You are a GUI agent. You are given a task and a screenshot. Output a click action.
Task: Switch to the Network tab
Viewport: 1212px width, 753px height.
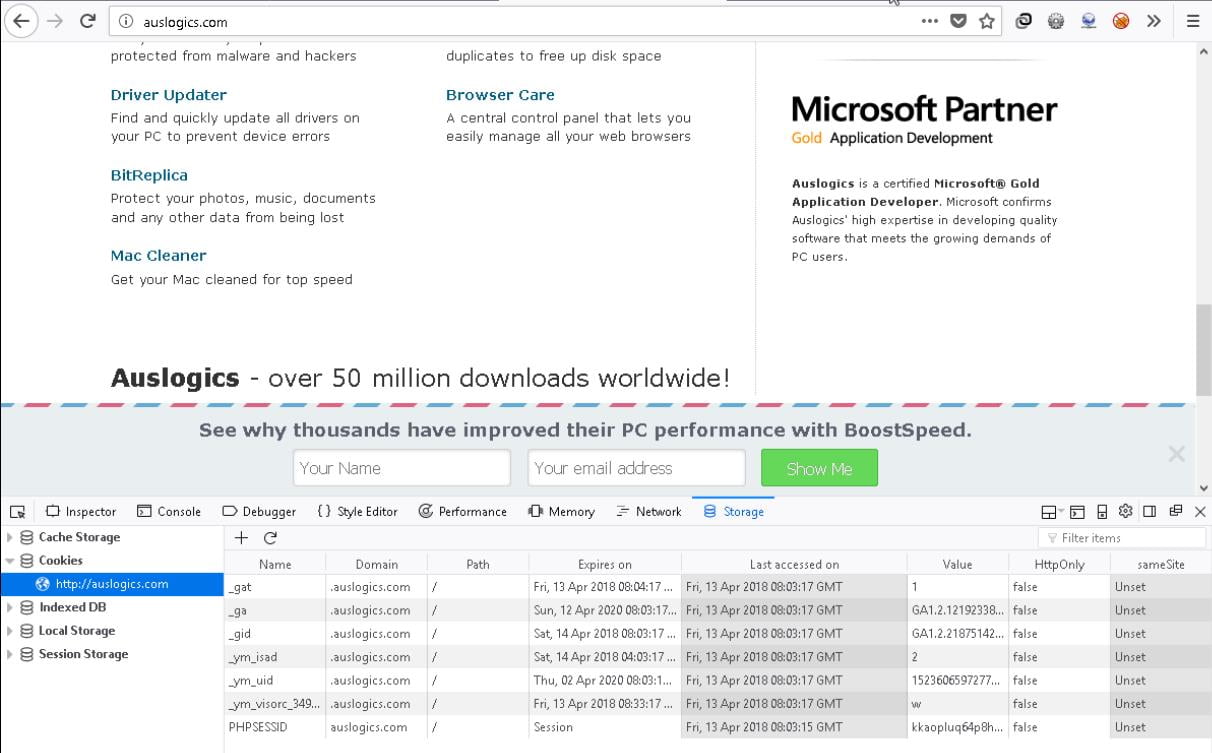648,512
